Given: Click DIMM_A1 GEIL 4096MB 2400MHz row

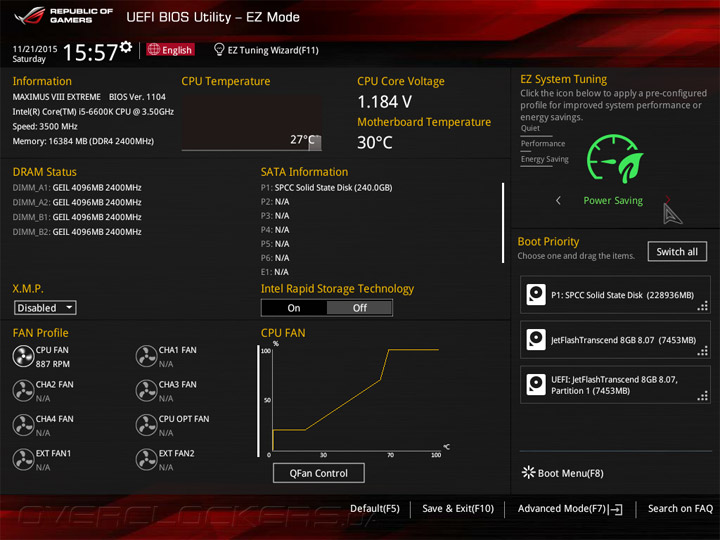Looking at the screenshot, I should tap(77, 187).
